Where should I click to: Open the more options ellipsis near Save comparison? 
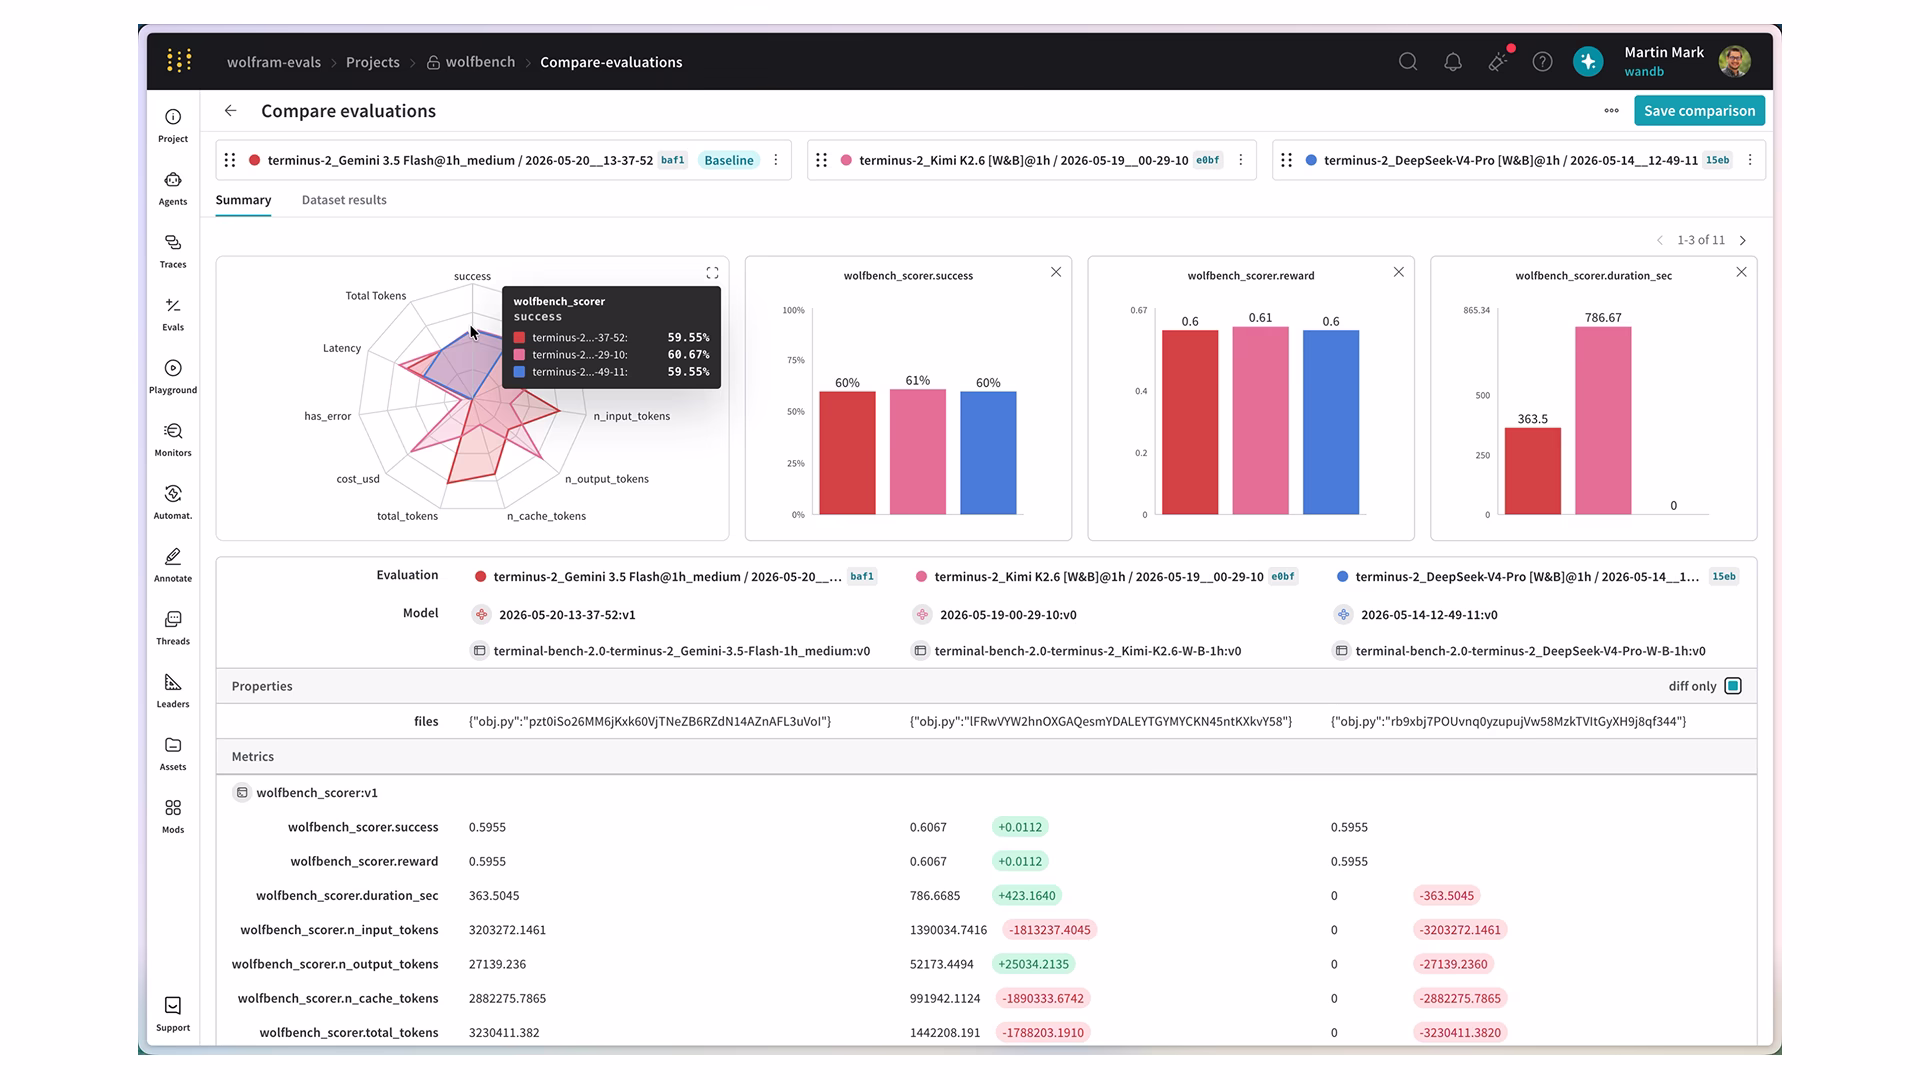[x=1612, y=111]
